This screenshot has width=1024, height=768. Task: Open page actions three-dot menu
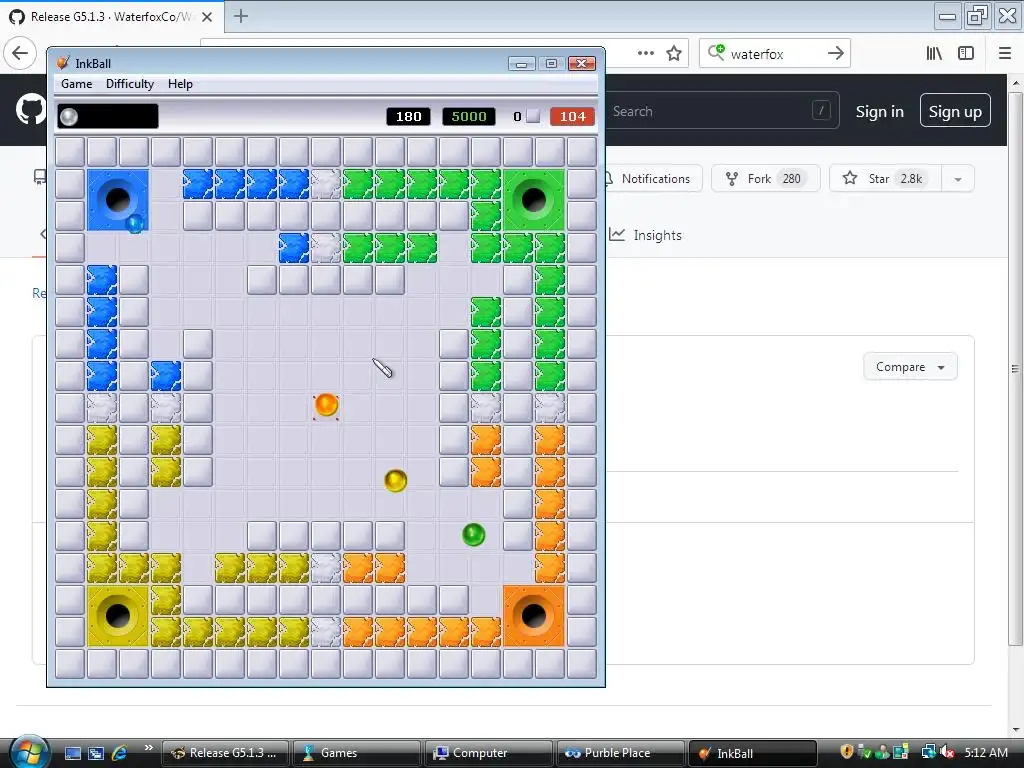click(x=645, y=53)
